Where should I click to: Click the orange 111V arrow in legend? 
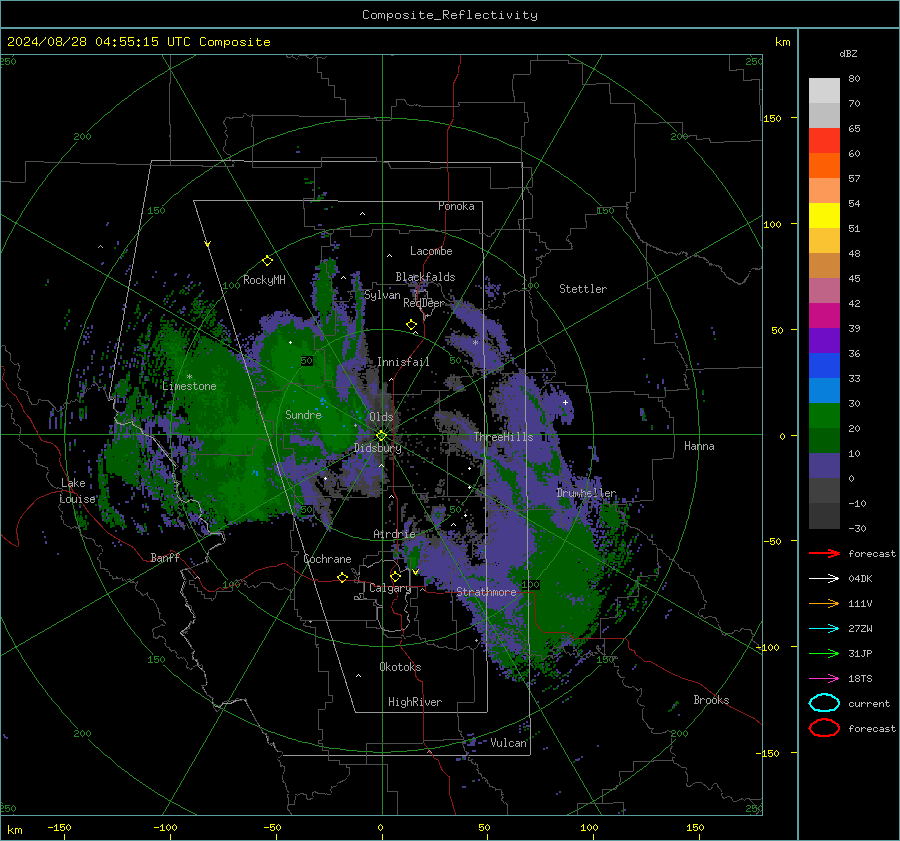pyautogui.click(x=824, y=603)
